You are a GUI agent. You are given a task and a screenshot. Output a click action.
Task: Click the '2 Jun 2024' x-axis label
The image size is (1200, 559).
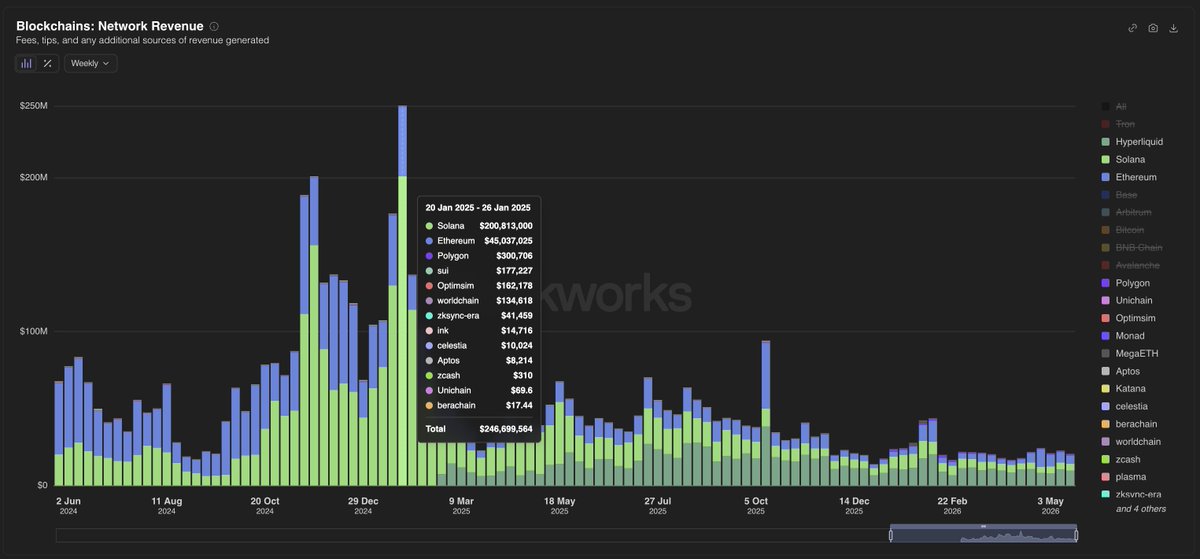[x=68, y=505]
